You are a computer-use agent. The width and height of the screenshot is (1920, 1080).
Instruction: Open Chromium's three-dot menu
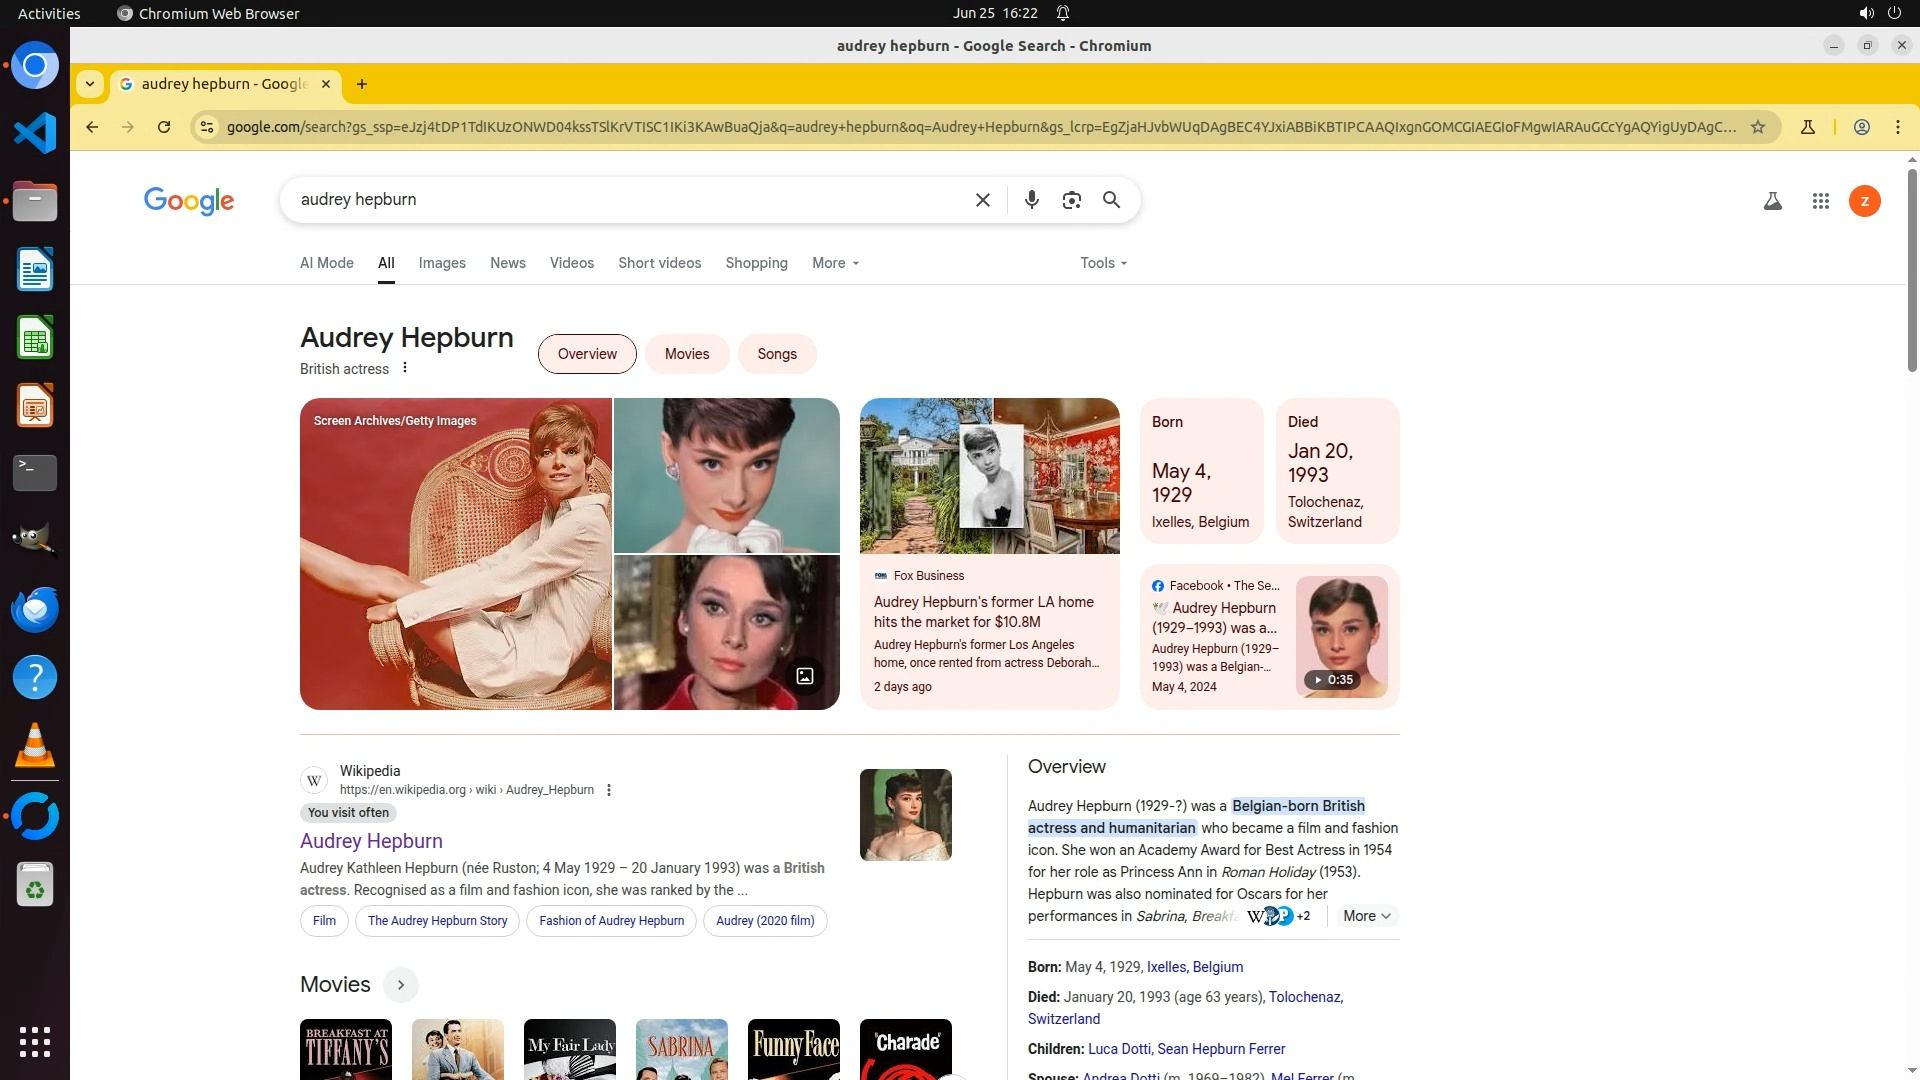tap(1897, 127)
